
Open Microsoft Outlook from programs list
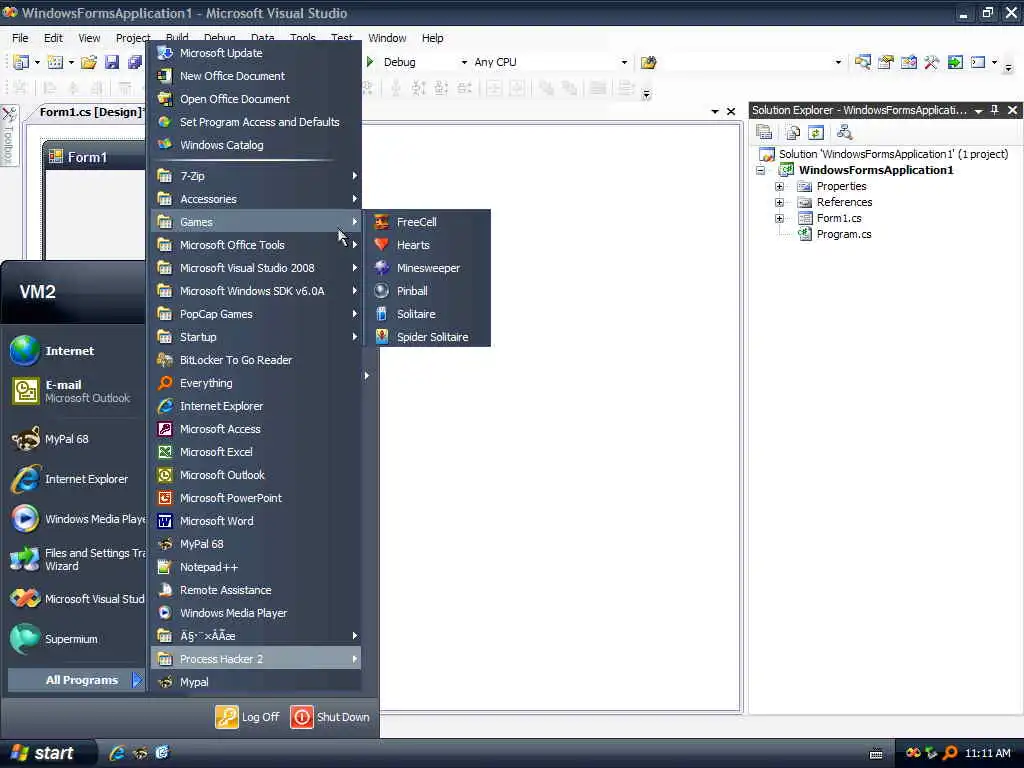click(x=256, y=475)
